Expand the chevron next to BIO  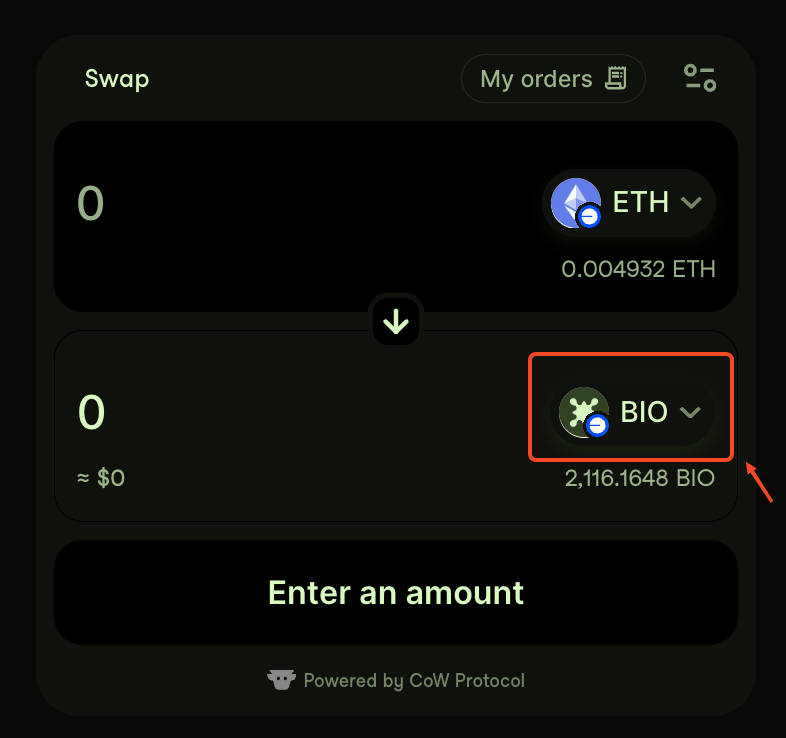coord(691,411)
